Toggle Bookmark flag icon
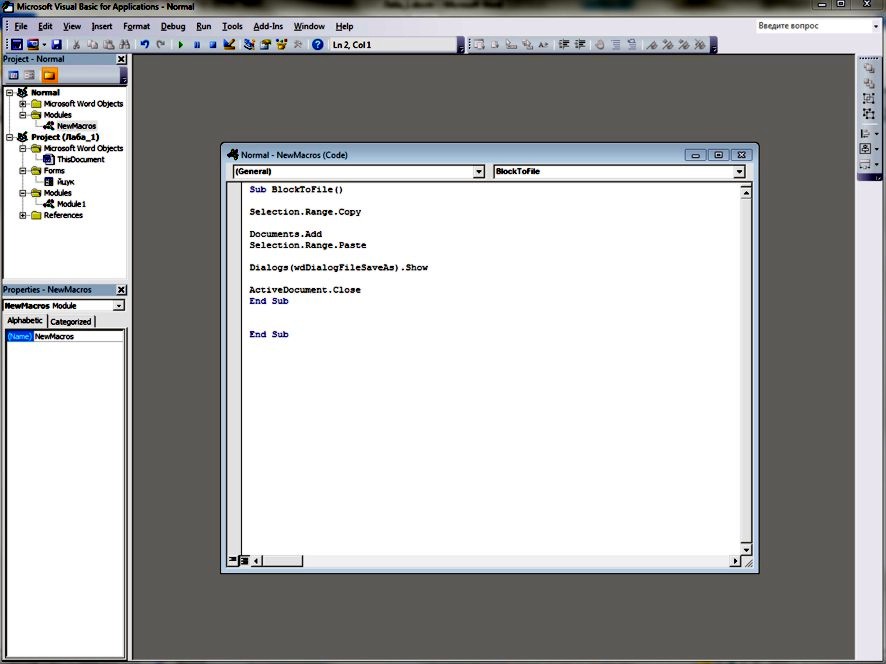 [652, 44]
